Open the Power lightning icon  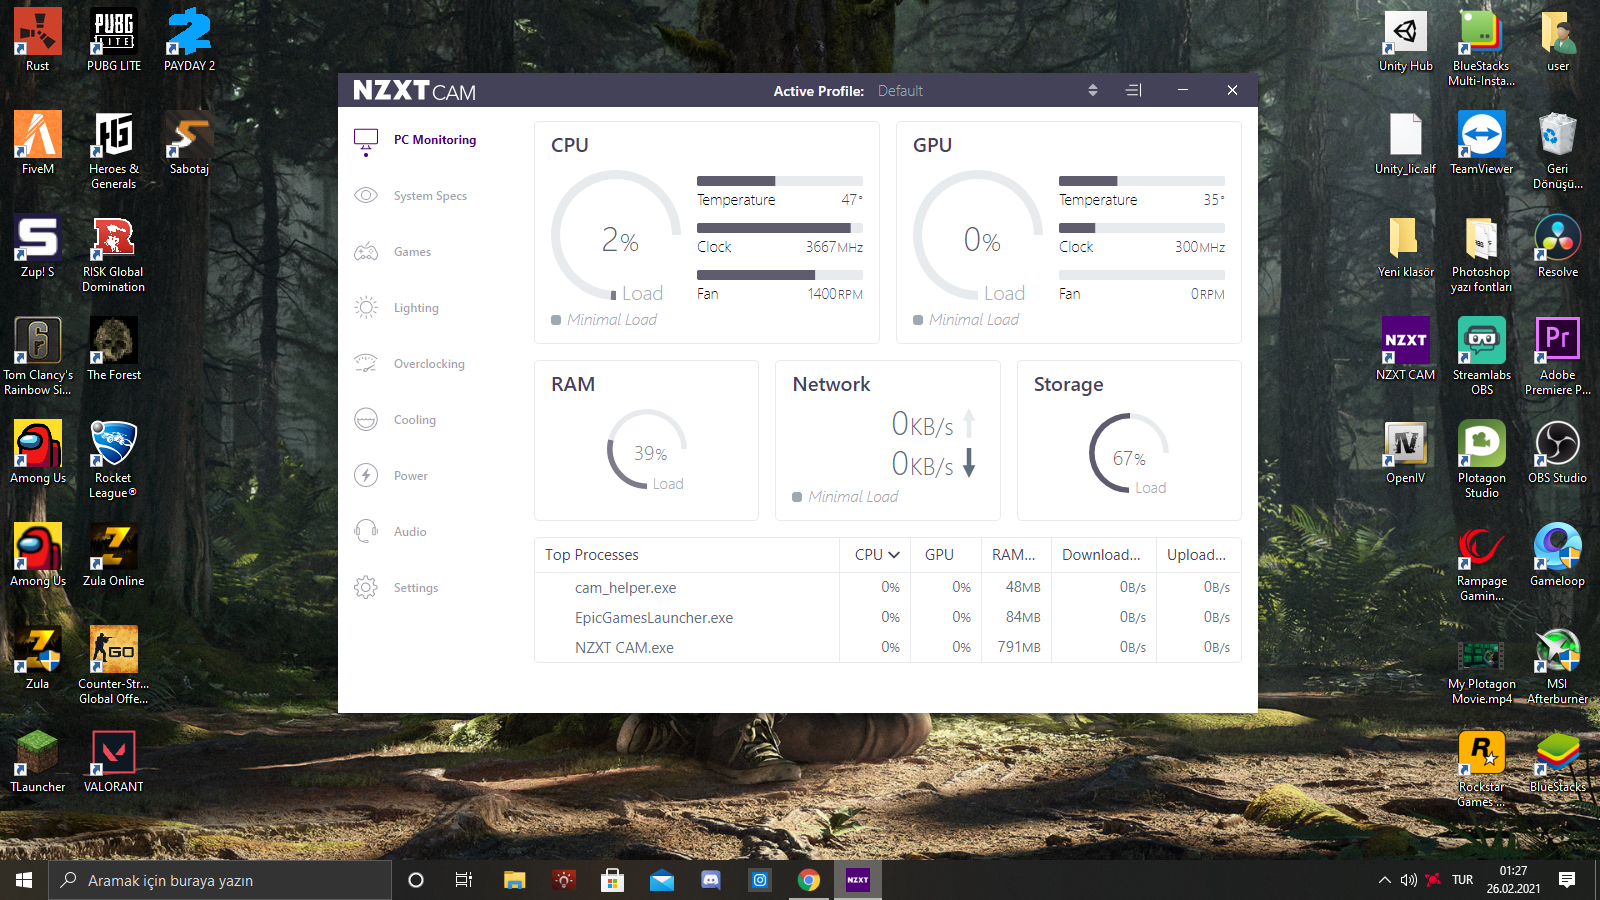coord(366,475)
